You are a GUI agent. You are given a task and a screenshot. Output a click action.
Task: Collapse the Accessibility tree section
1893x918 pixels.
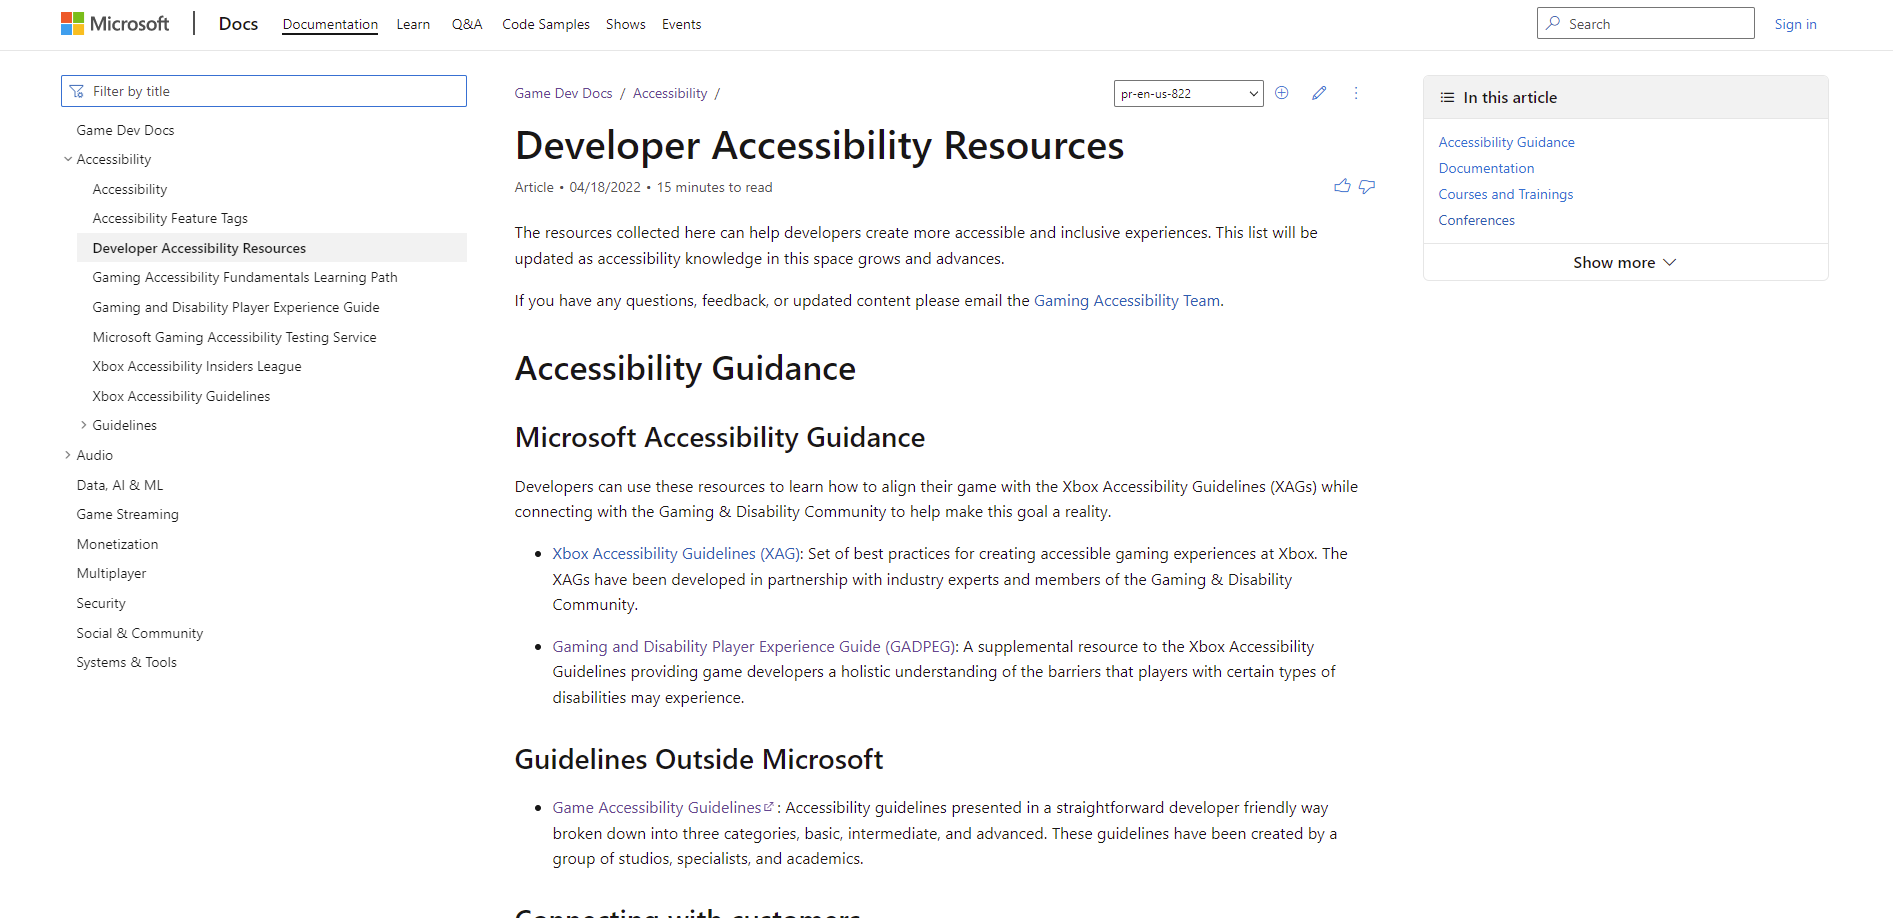click(x=68, y=159)
